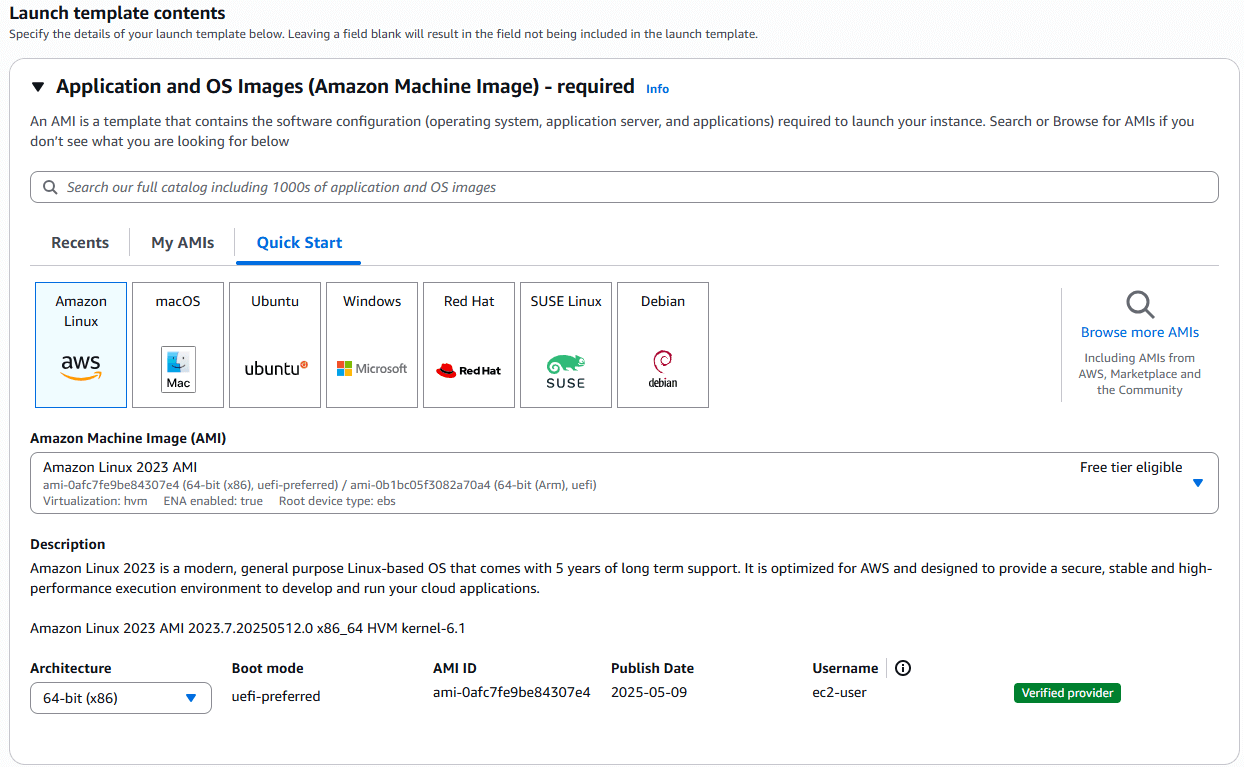Switch to the Recents tab

point(80,243)
